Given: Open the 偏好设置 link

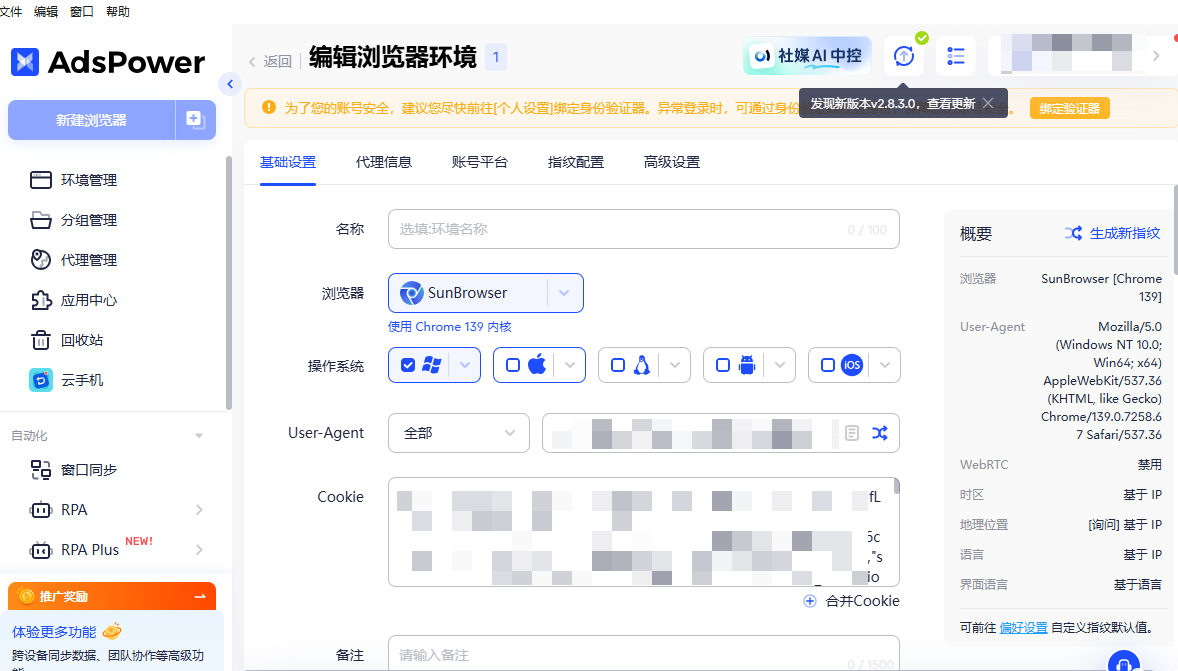Looking at the screenshot, I should (x=1023, y=627).
